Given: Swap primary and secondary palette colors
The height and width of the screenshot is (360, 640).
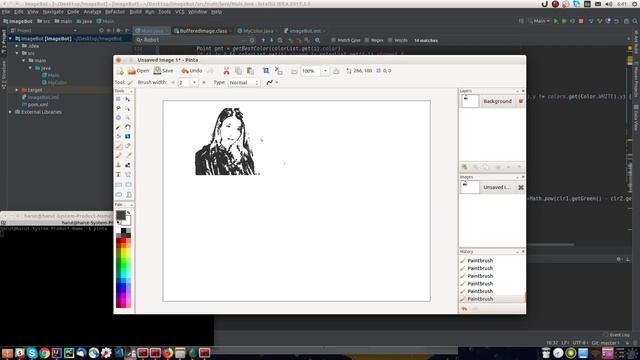Looking at the screenshot, I should [x=128, y=213].
